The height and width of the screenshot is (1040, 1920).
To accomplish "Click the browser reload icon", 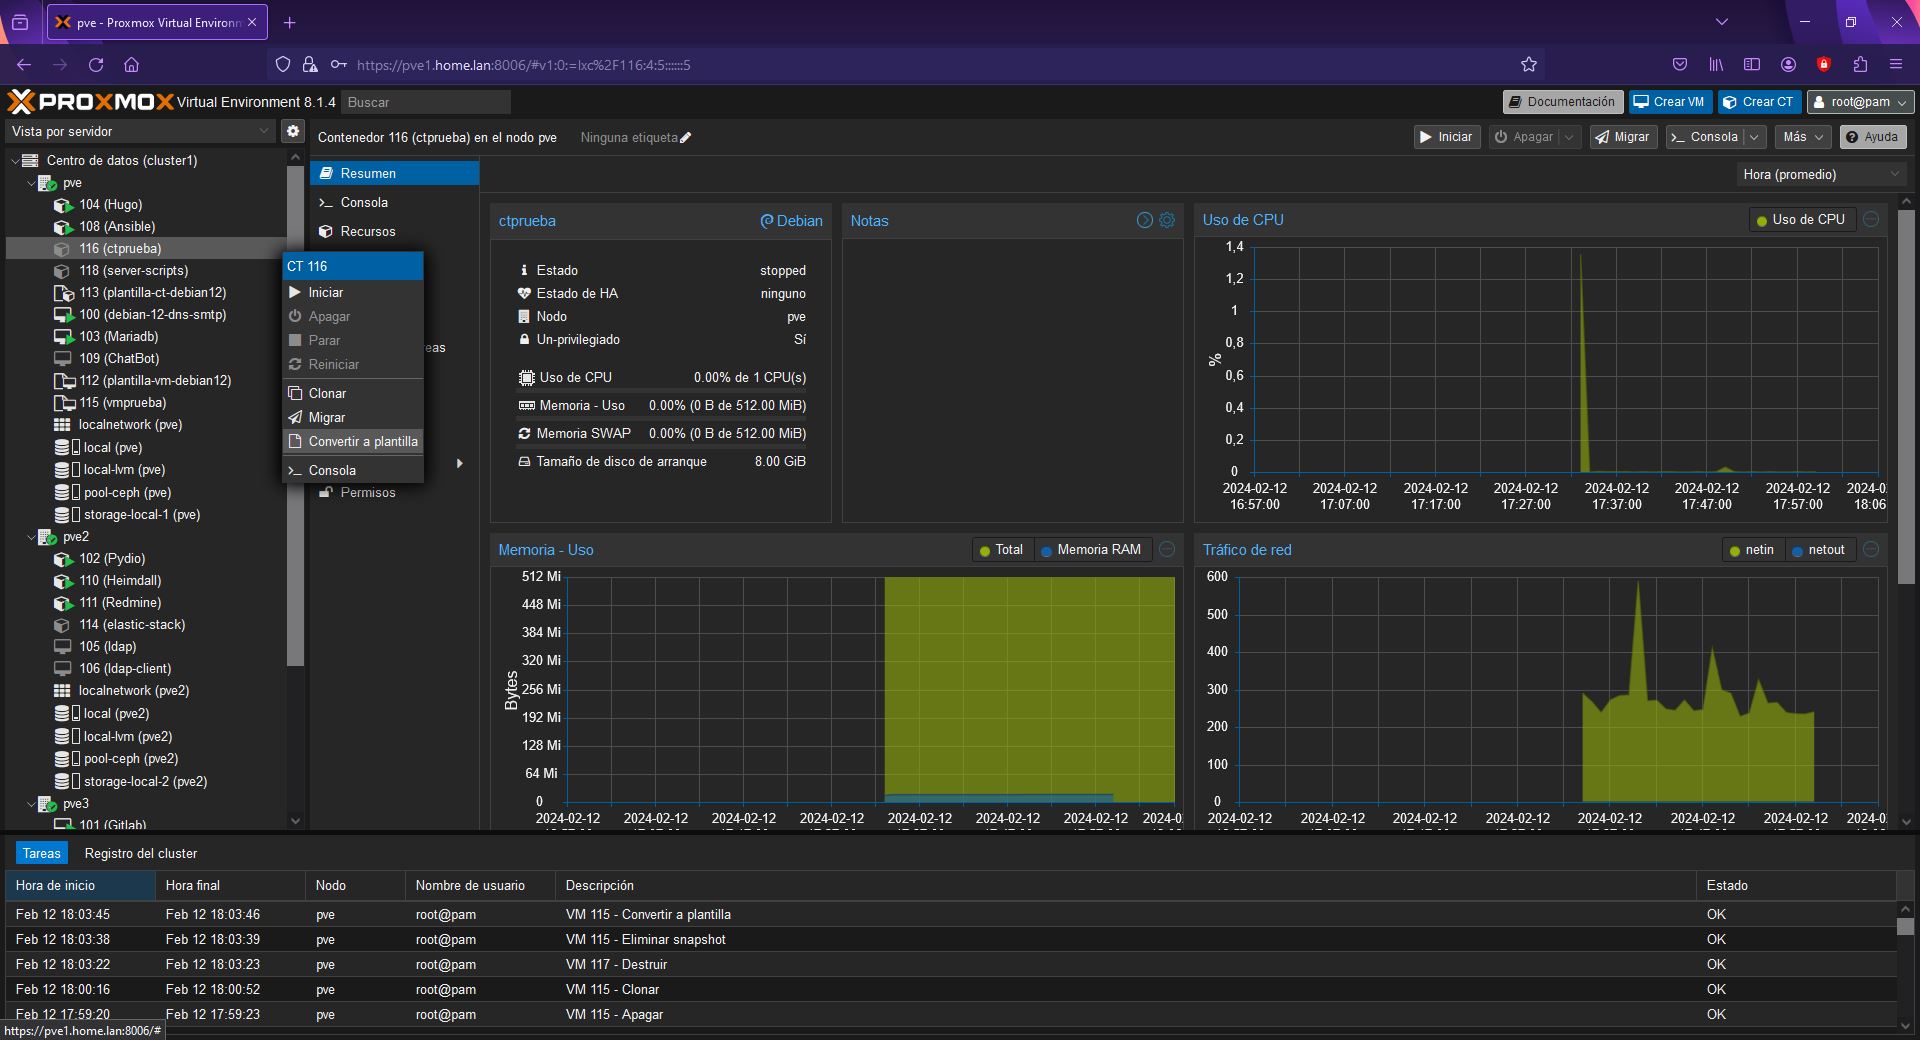I will (x=96, y=65).
